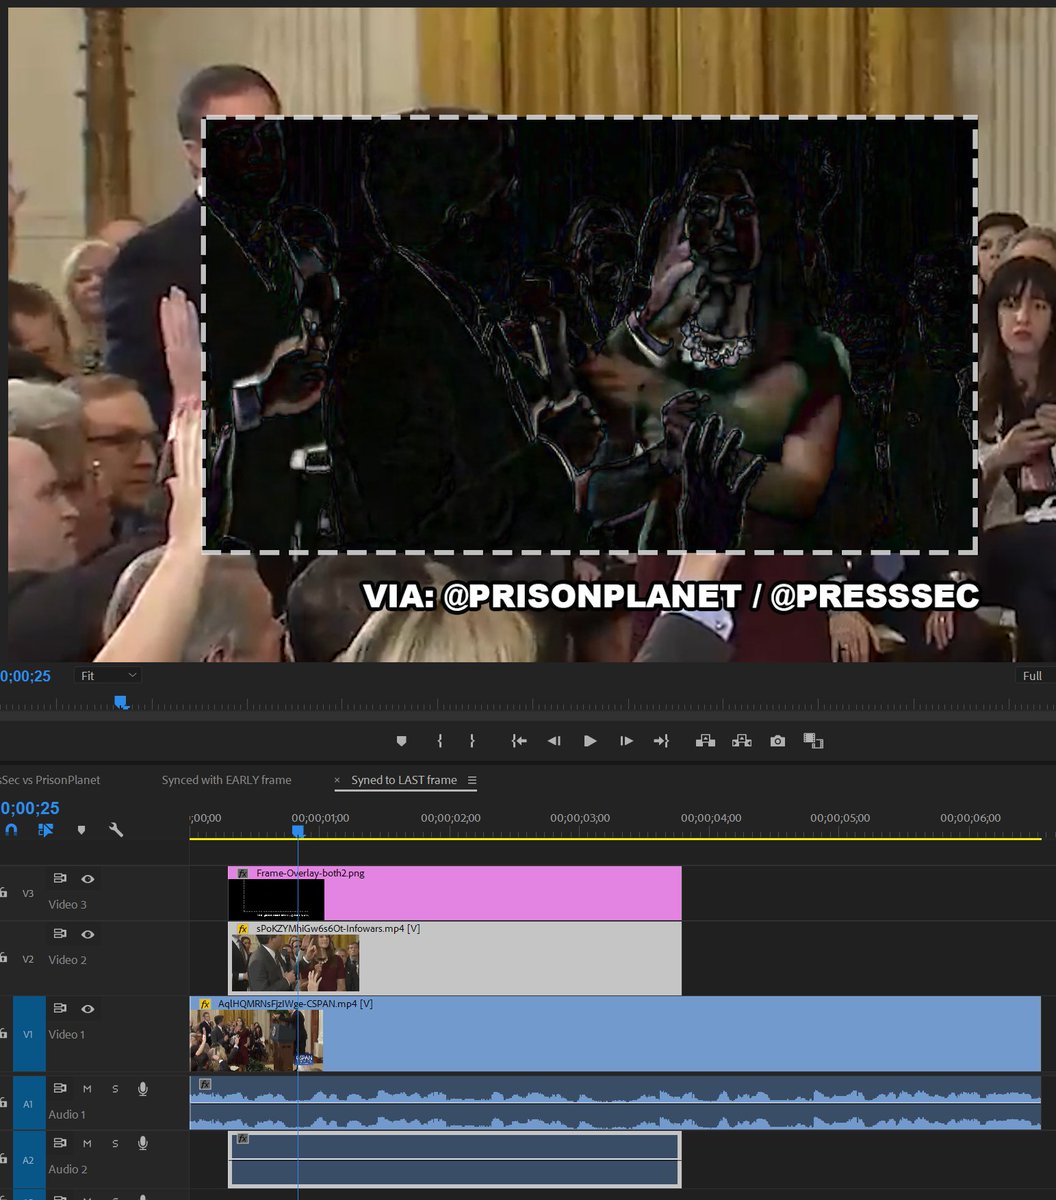Screen dimensions: 1056x1200
Task: Step forward one frame
Action: [626, 741]
